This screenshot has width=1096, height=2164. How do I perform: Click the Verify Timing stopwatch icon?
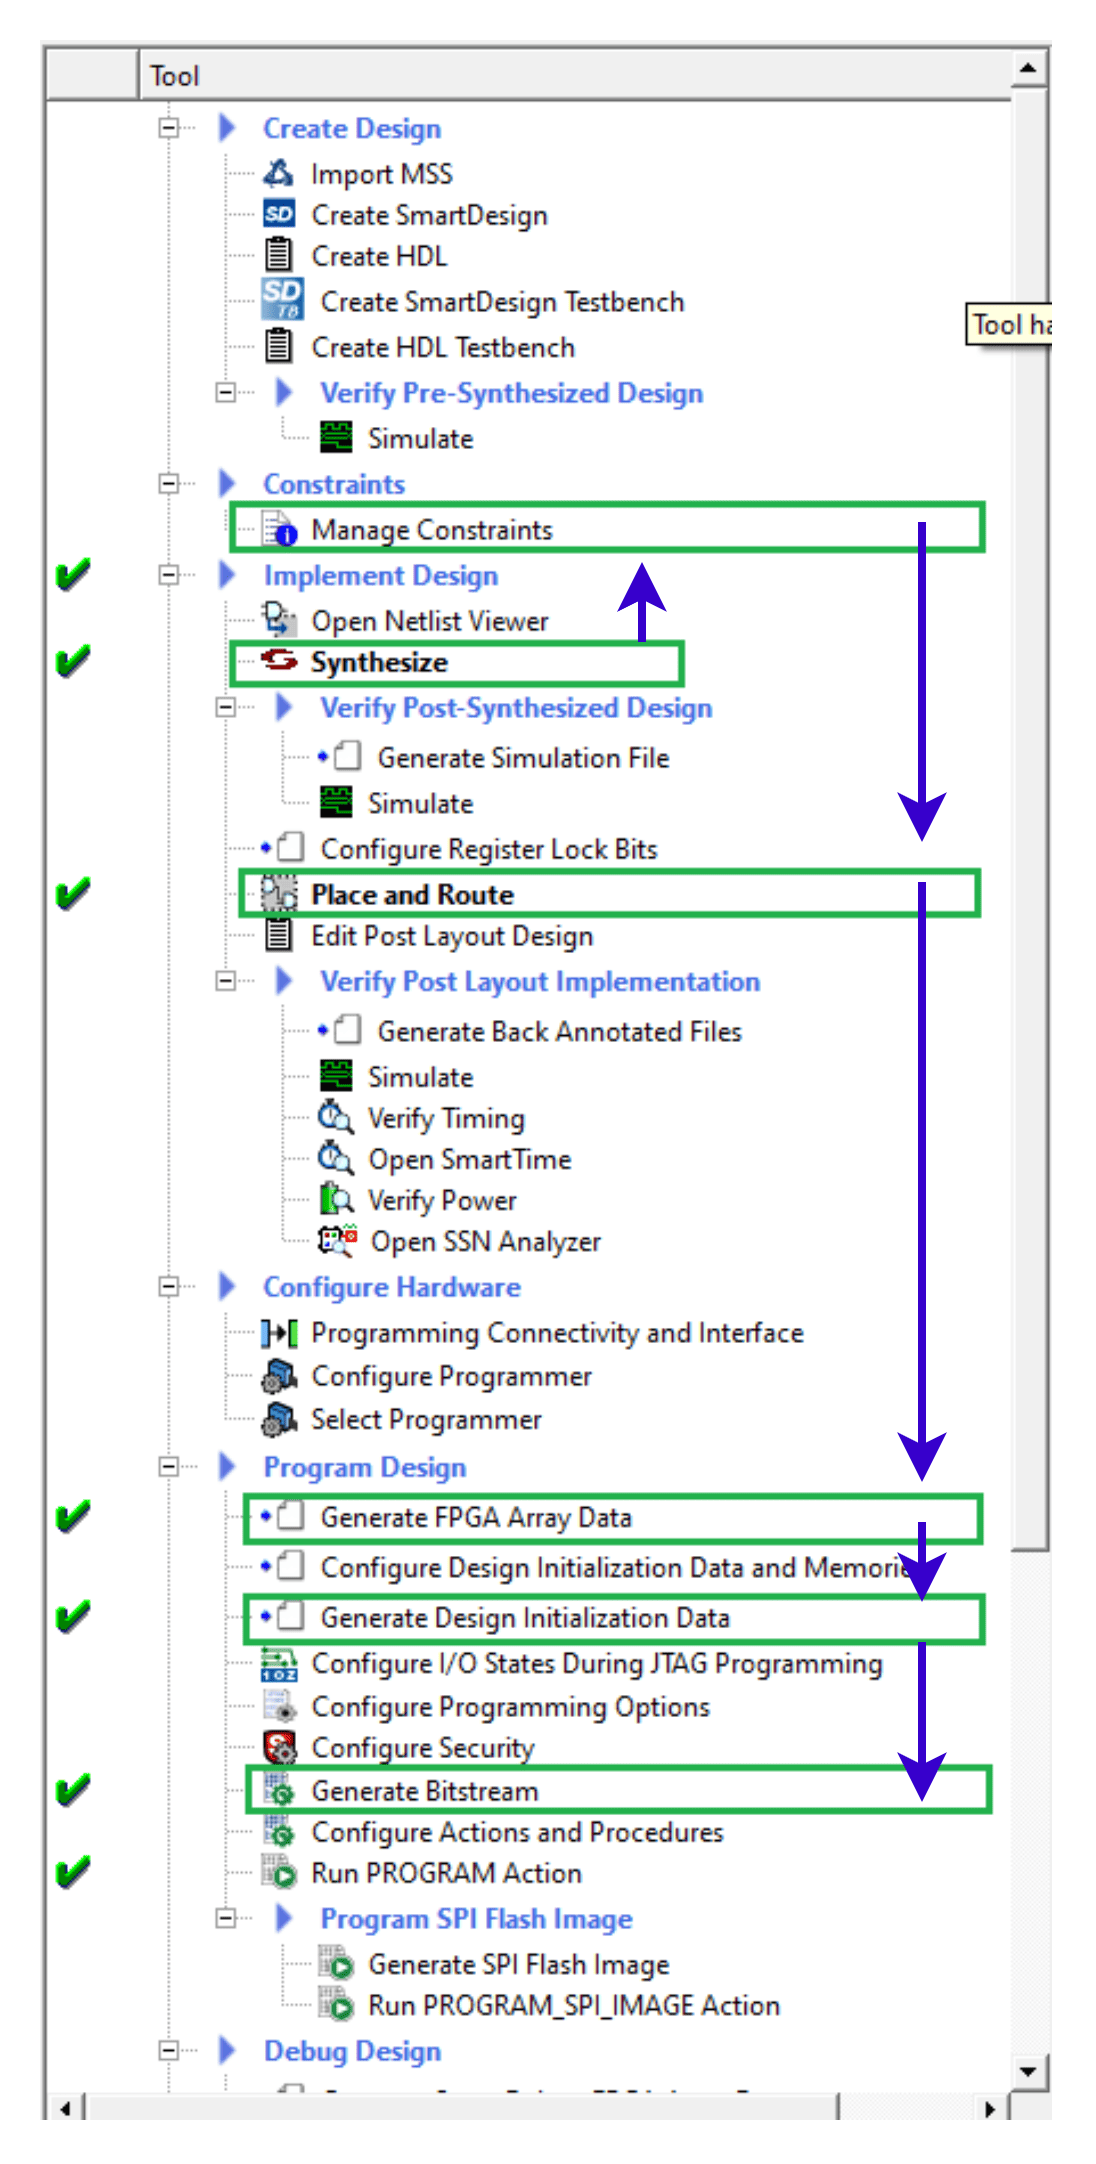[x=335, y=1117]
